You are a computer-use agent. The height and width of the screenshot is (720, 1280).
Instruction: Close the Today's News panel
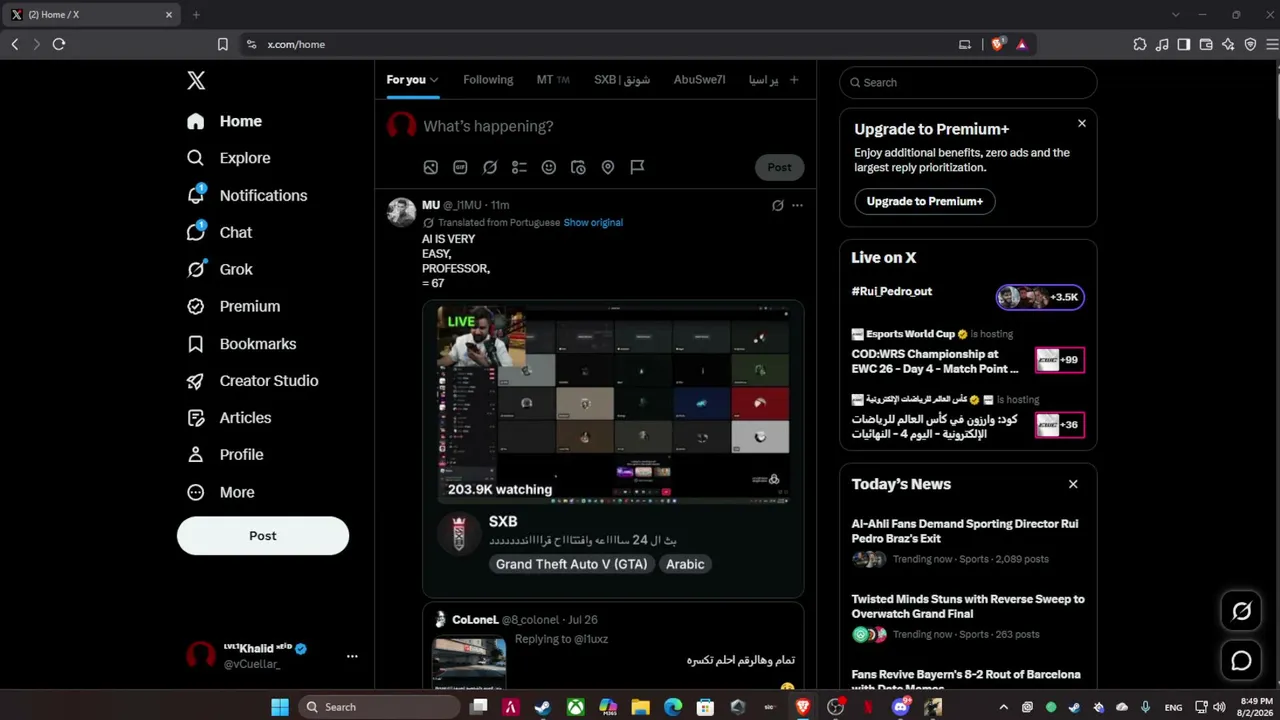pos(1073,484)
